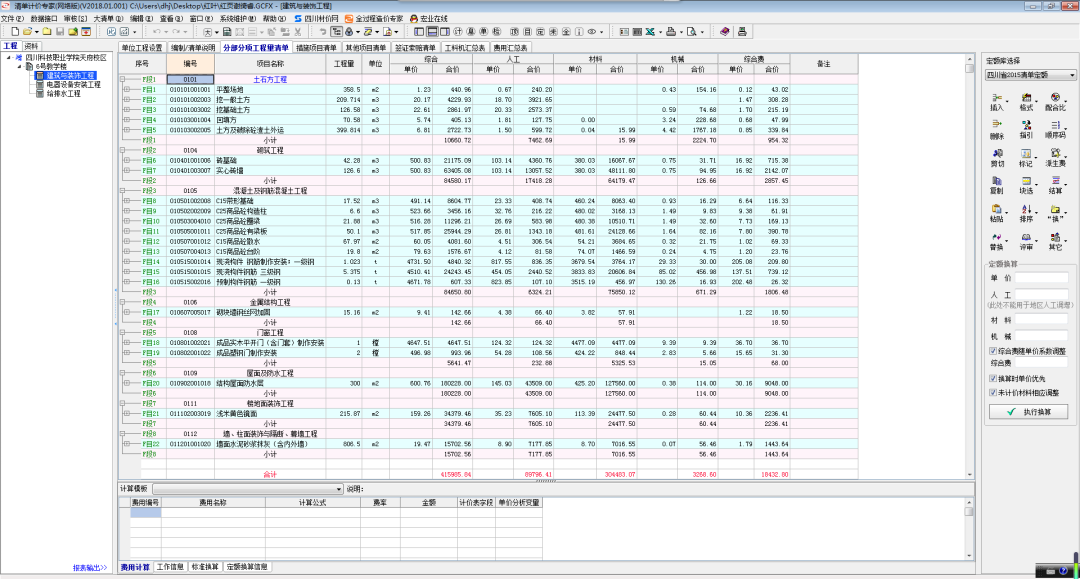
Task: Click the 人工 input field under 定额换算
Action: point(1041,295)
